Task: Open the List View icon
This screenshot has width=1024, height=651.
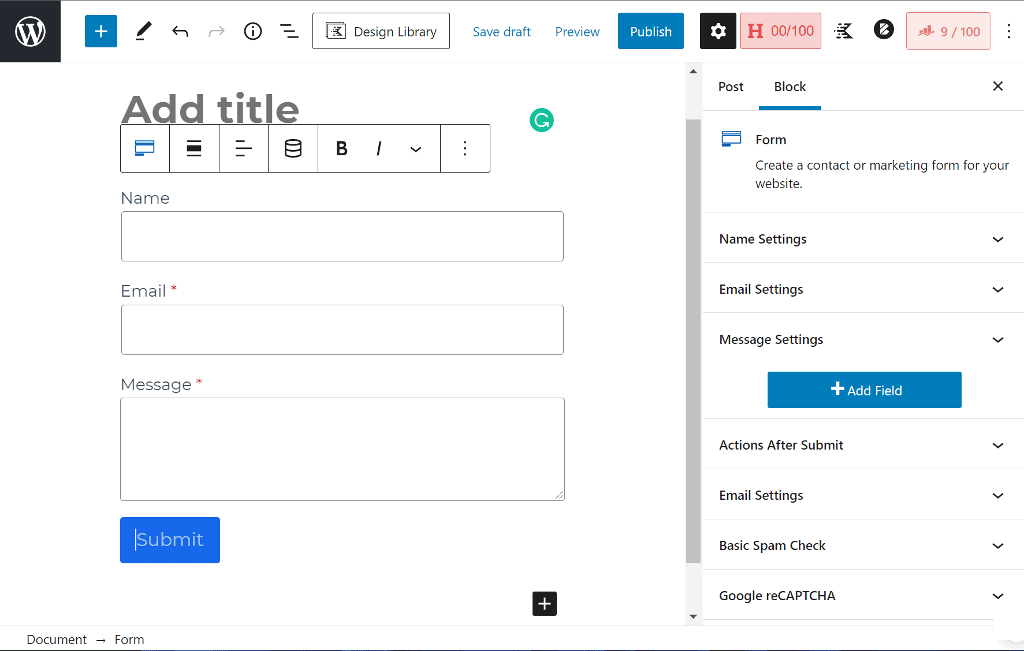Action: [289, 31]
